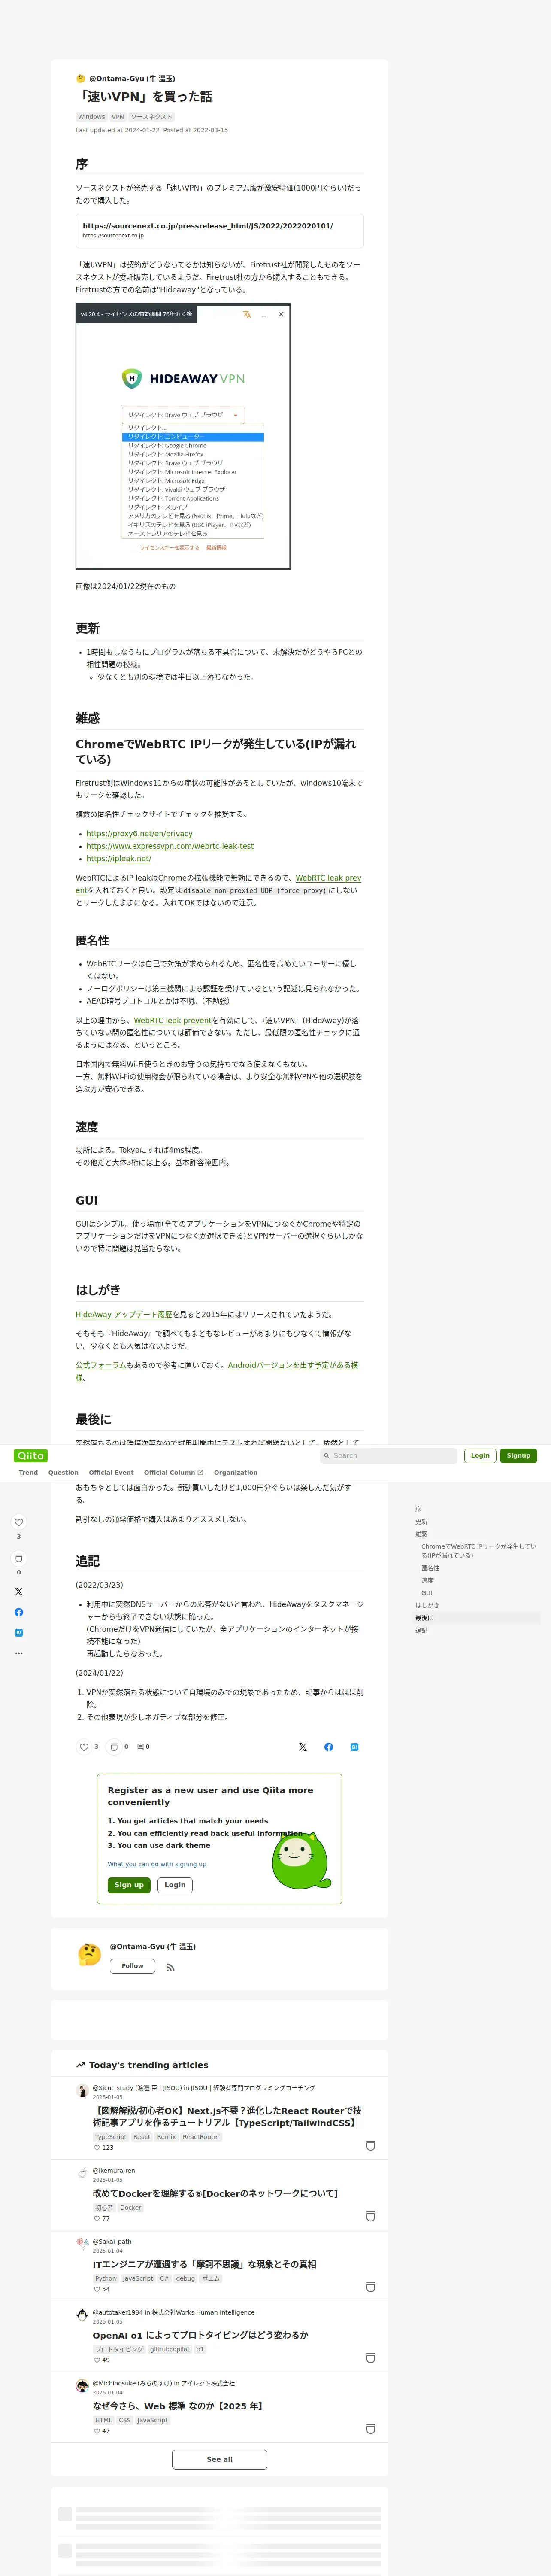Viewport: 551px width, 2576px height.
Task: Open the ReactRouter tag in trending articles
Action: 201,2137
